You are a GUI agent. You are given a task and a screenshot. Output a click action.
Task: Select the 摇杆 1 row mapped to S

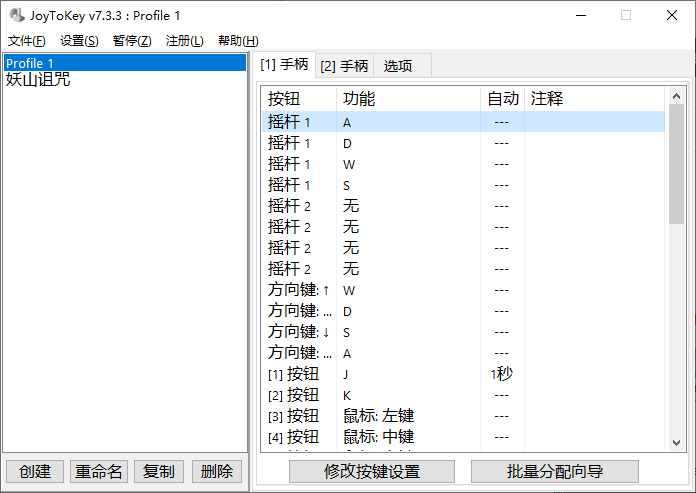[x=463, y=185]
